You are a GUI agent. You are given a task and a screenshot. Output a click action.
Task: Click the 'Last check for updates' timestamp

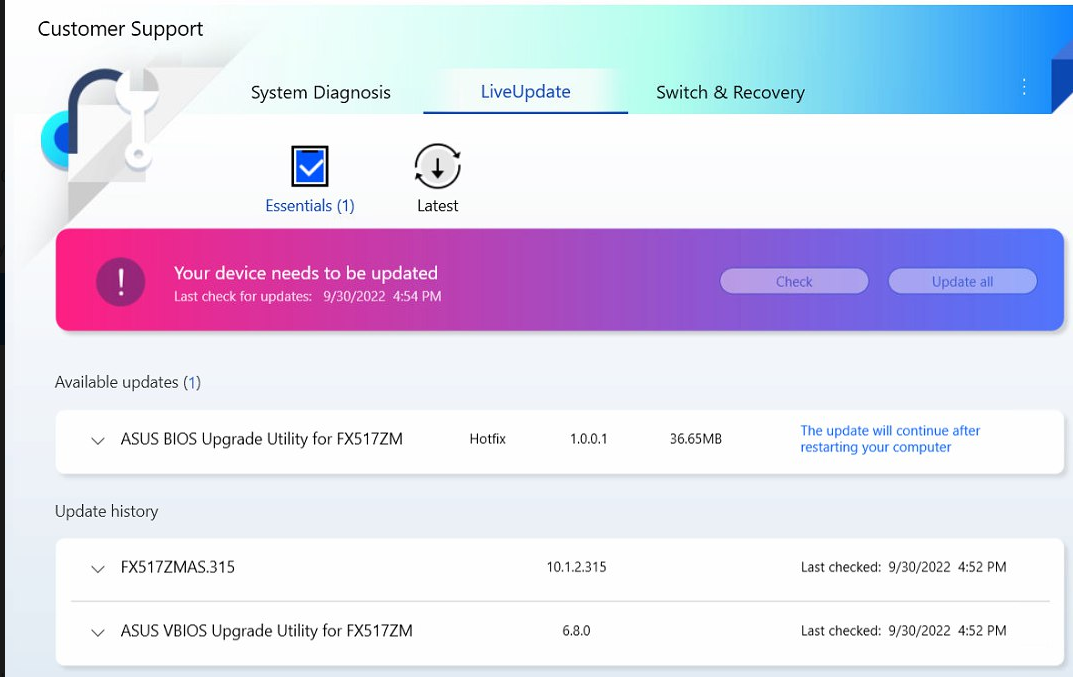click(307, 296)
